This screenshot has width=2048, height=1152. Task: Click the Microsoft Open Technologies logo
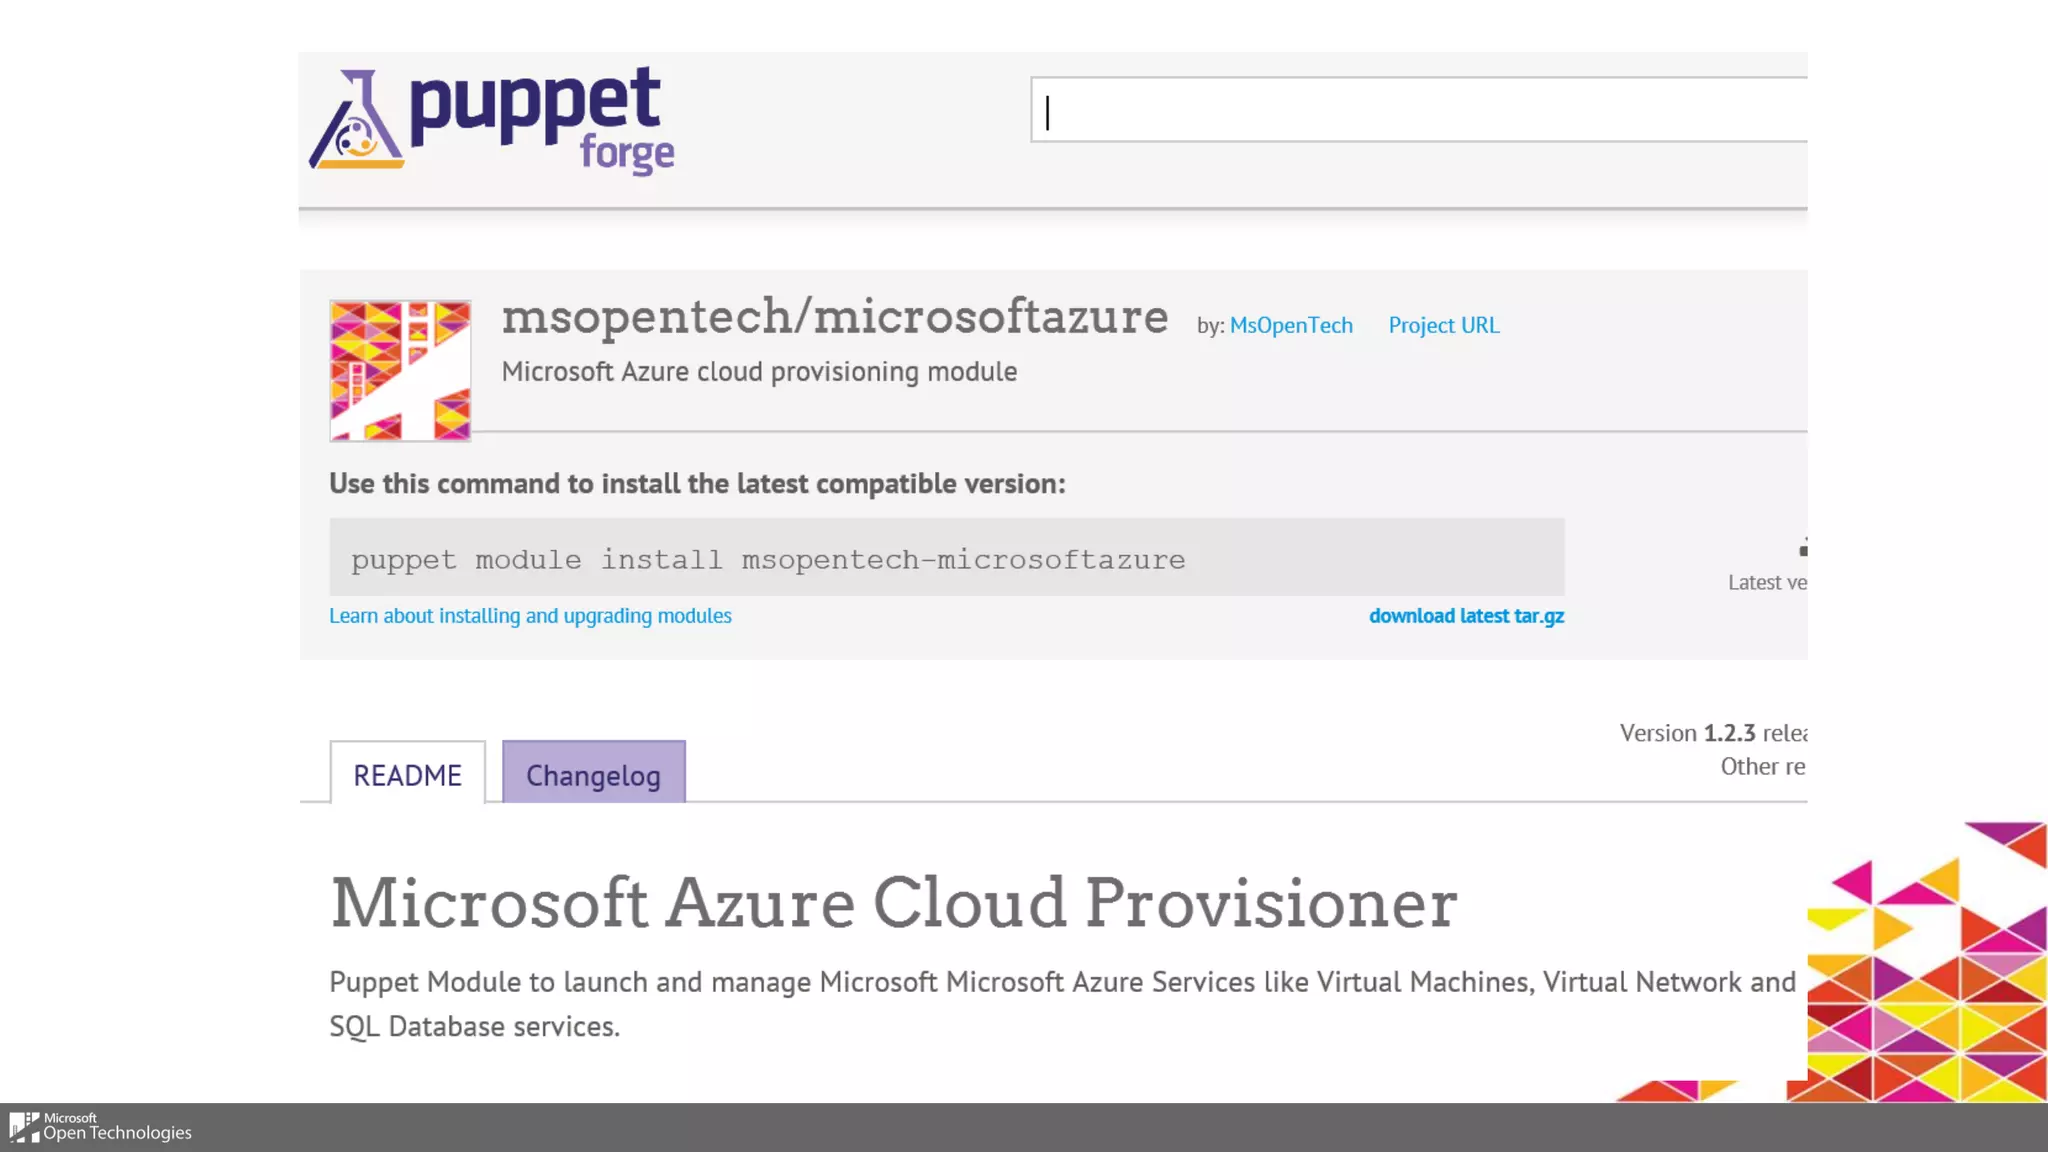click(x=100, y=1127)
